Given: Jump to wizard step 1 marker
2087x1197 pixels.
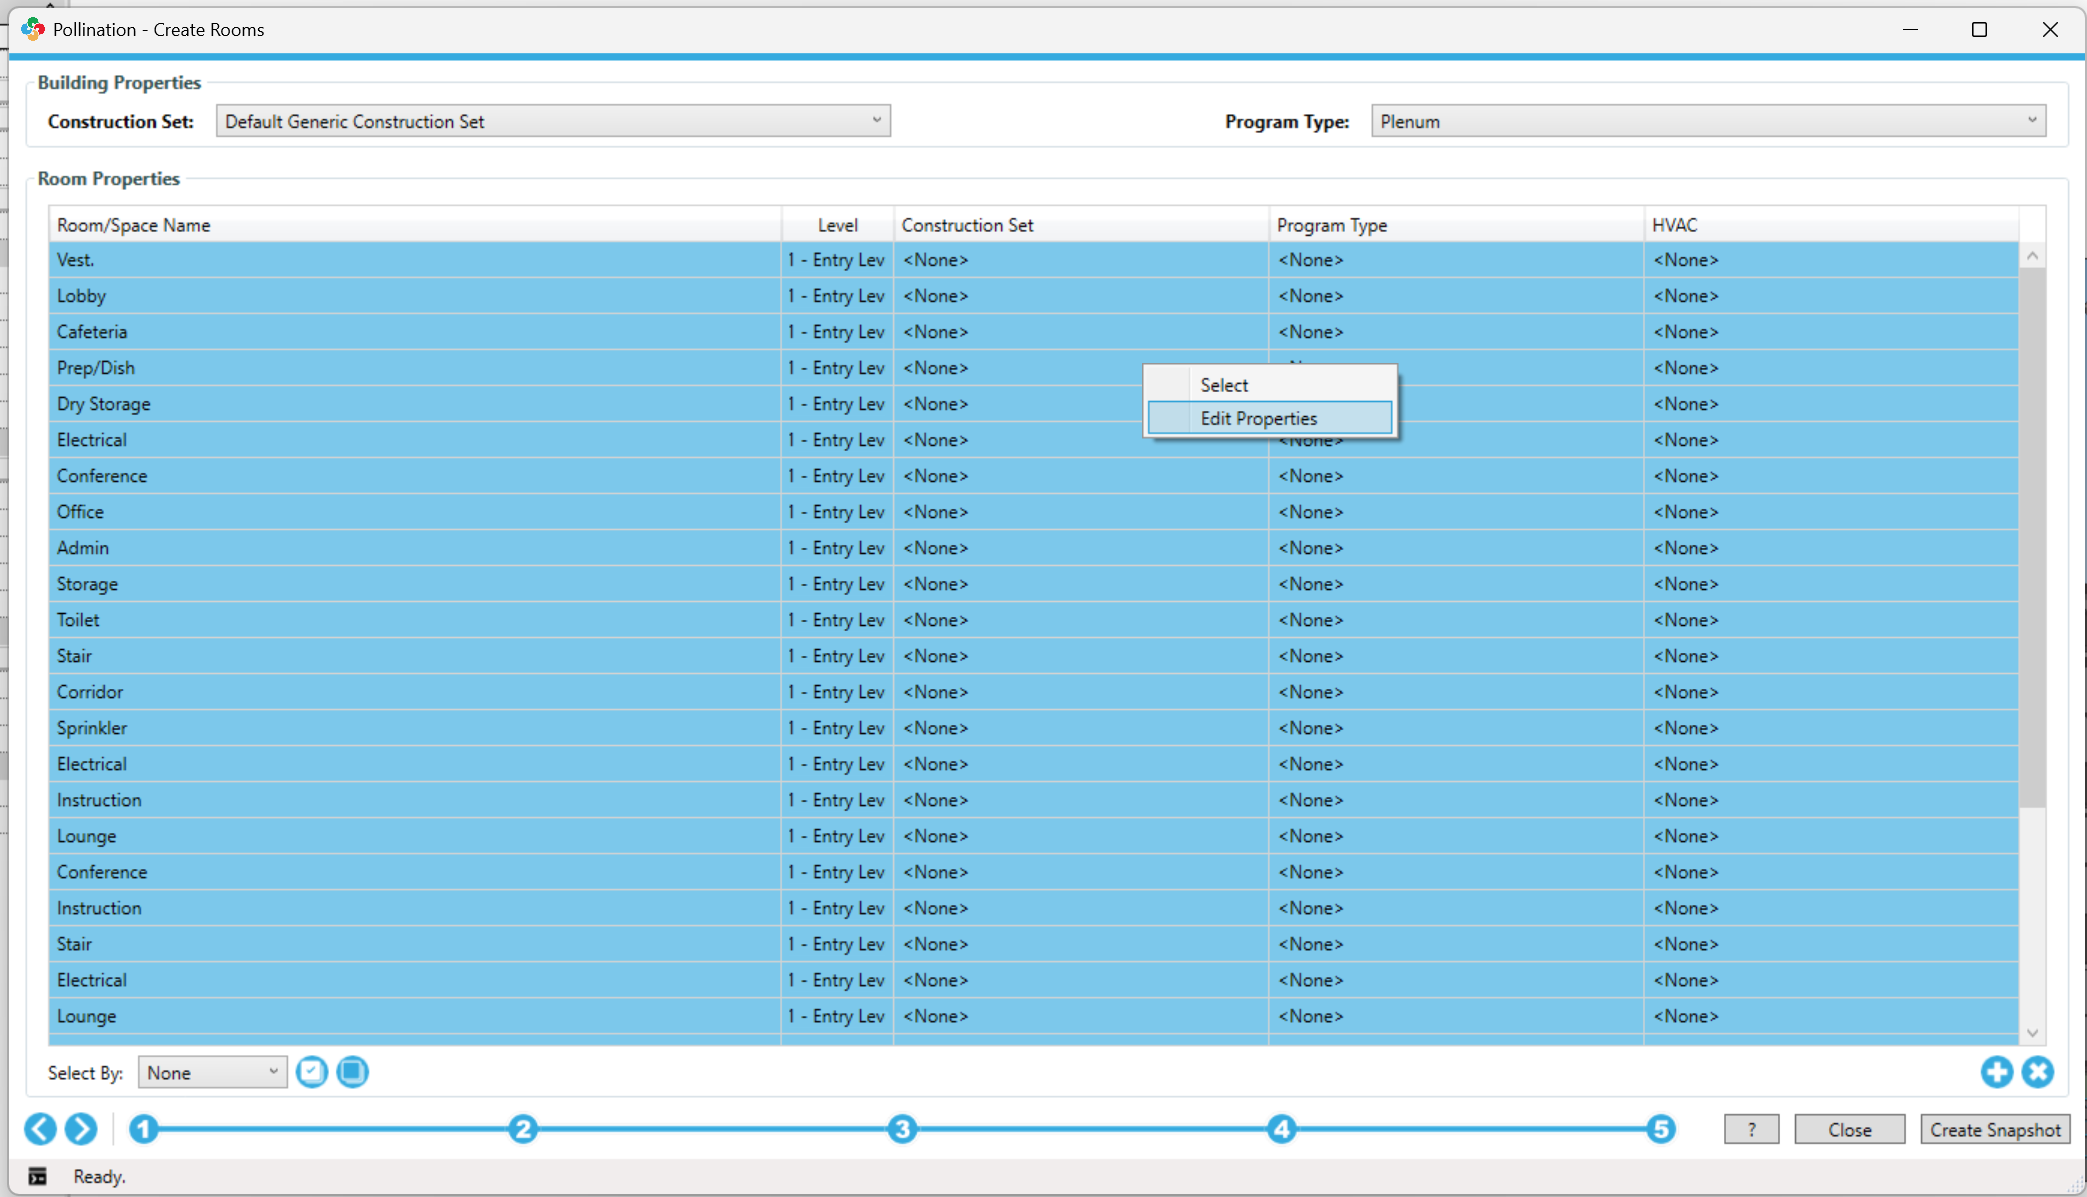Looking at the screenshot, I should (143, 1129).
